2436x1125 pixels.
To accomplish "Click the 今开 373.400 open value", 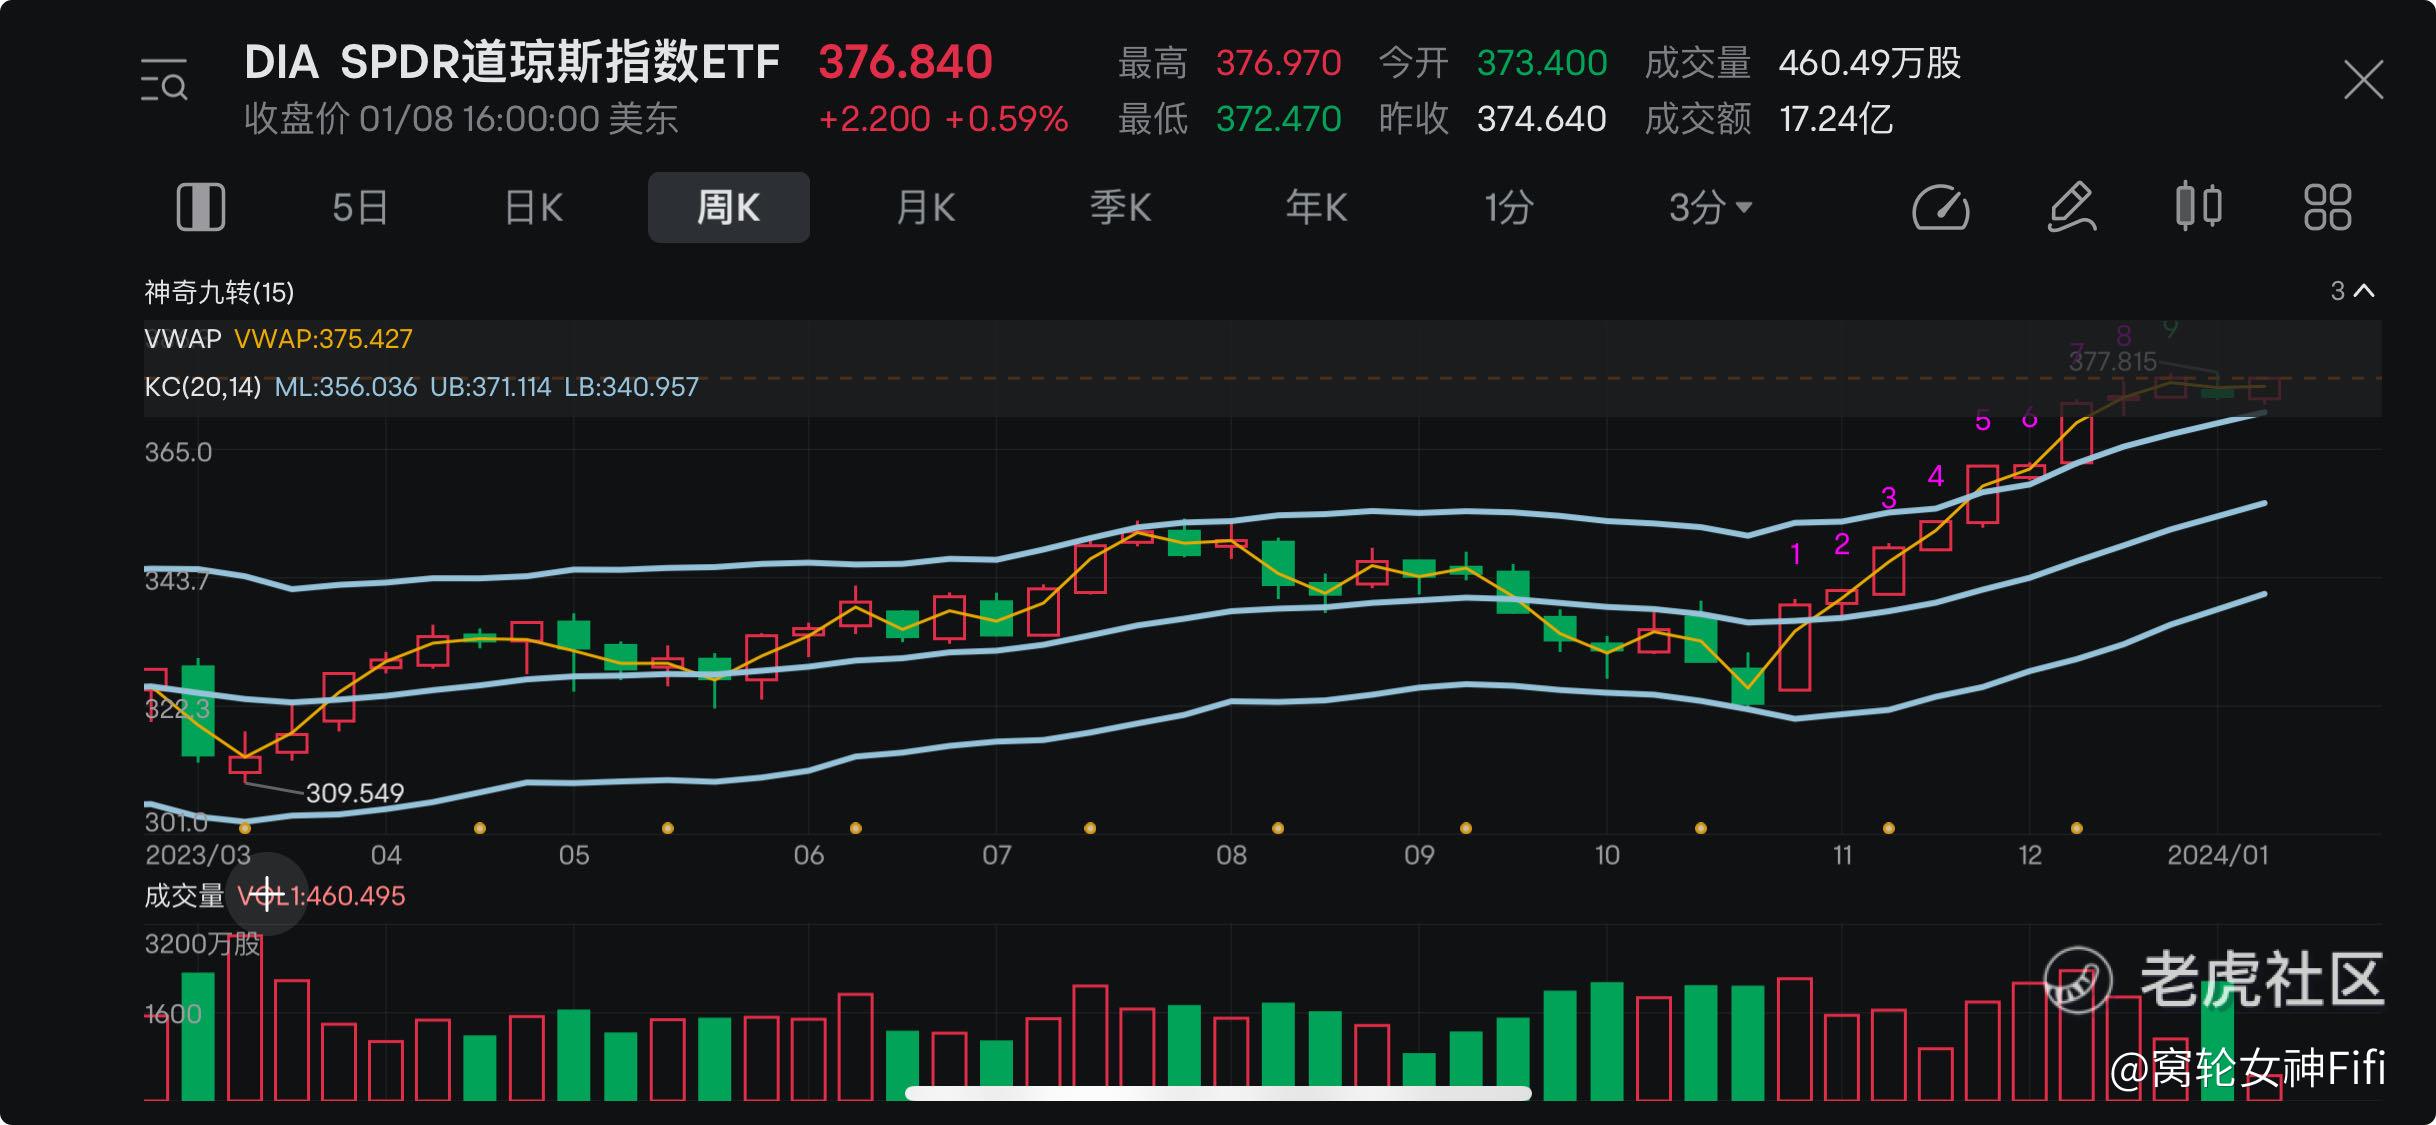I will pos(1493,63).
